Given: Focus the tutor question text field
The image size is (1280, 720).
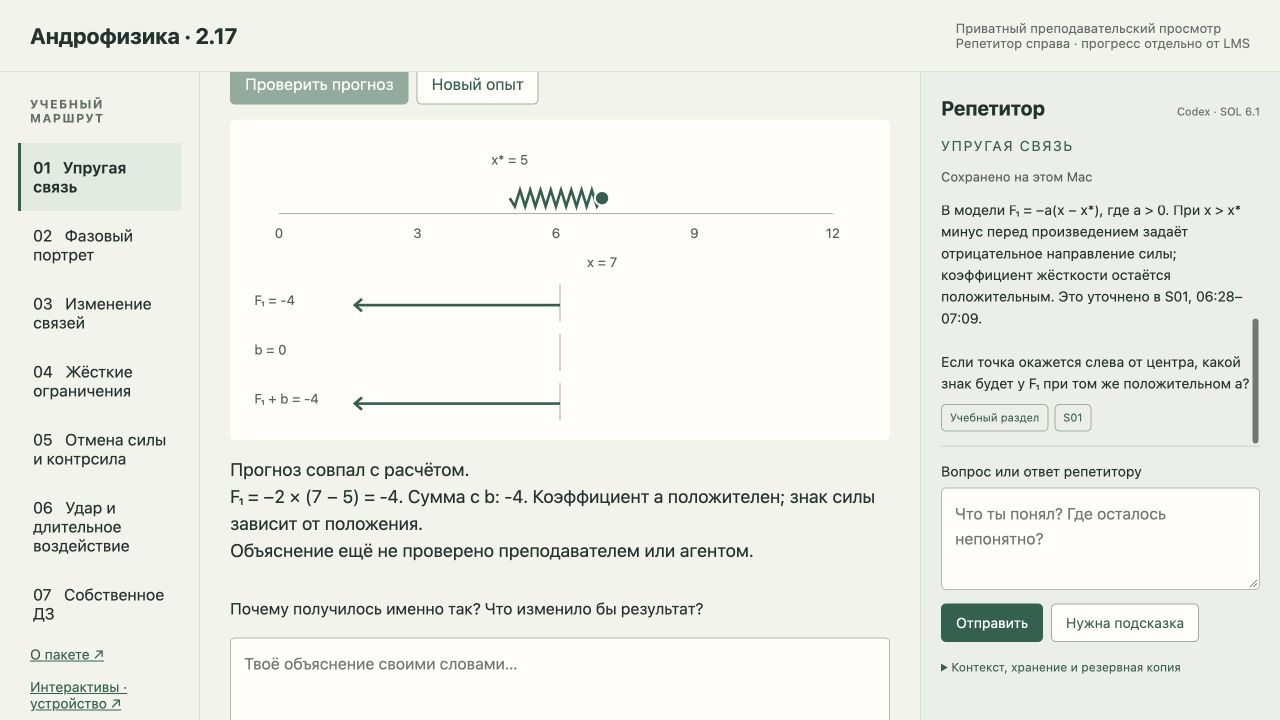Looking at the screenshot, I should [1100, 539].
